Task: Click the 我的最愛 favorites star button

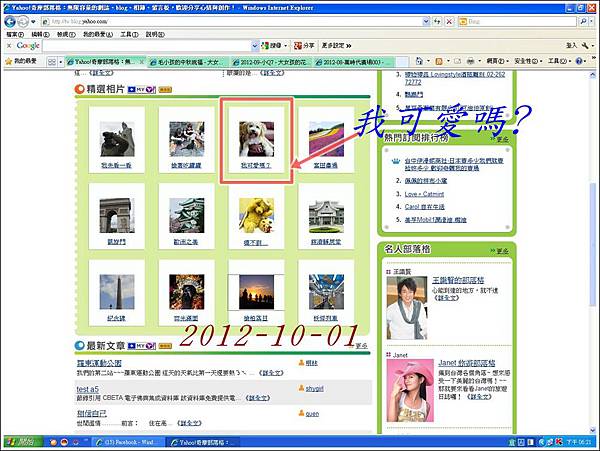Action: tap(21, 61)
